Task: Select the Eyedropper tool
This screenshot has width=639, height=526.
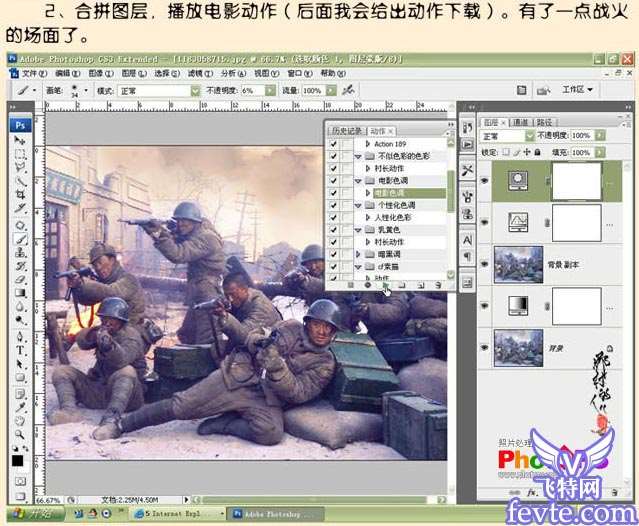Action: (x=20, y=407)
